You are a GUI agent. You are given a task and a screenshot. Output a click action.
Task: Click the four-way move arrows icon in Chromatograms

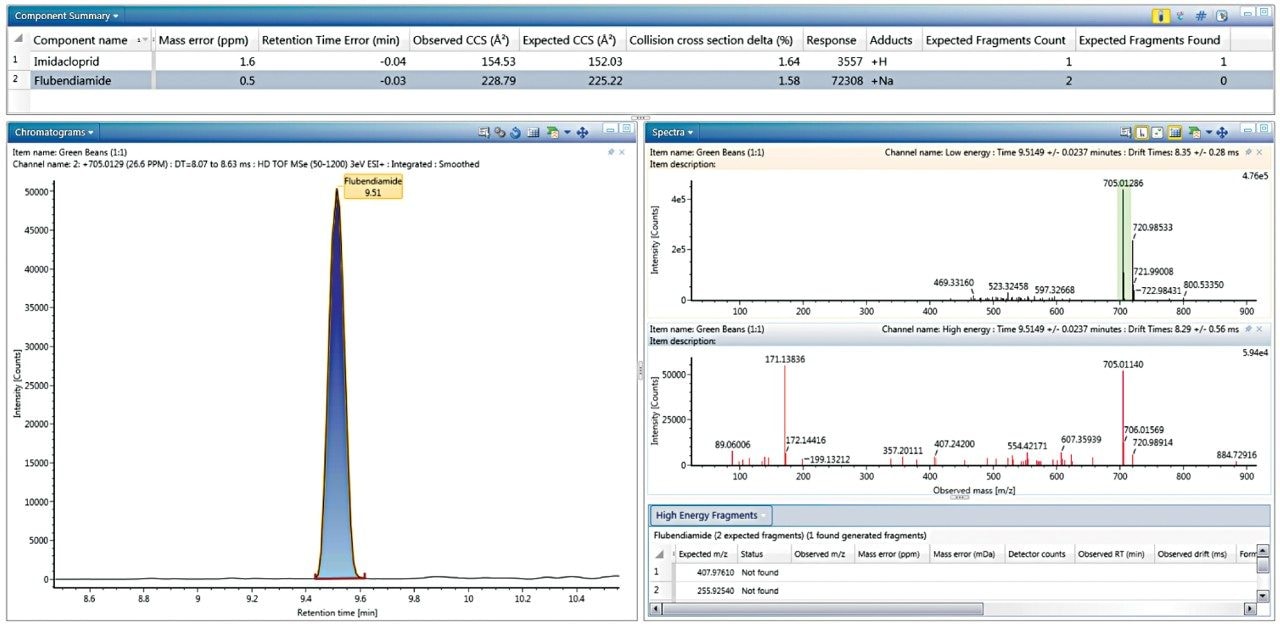tap(582, 132)
